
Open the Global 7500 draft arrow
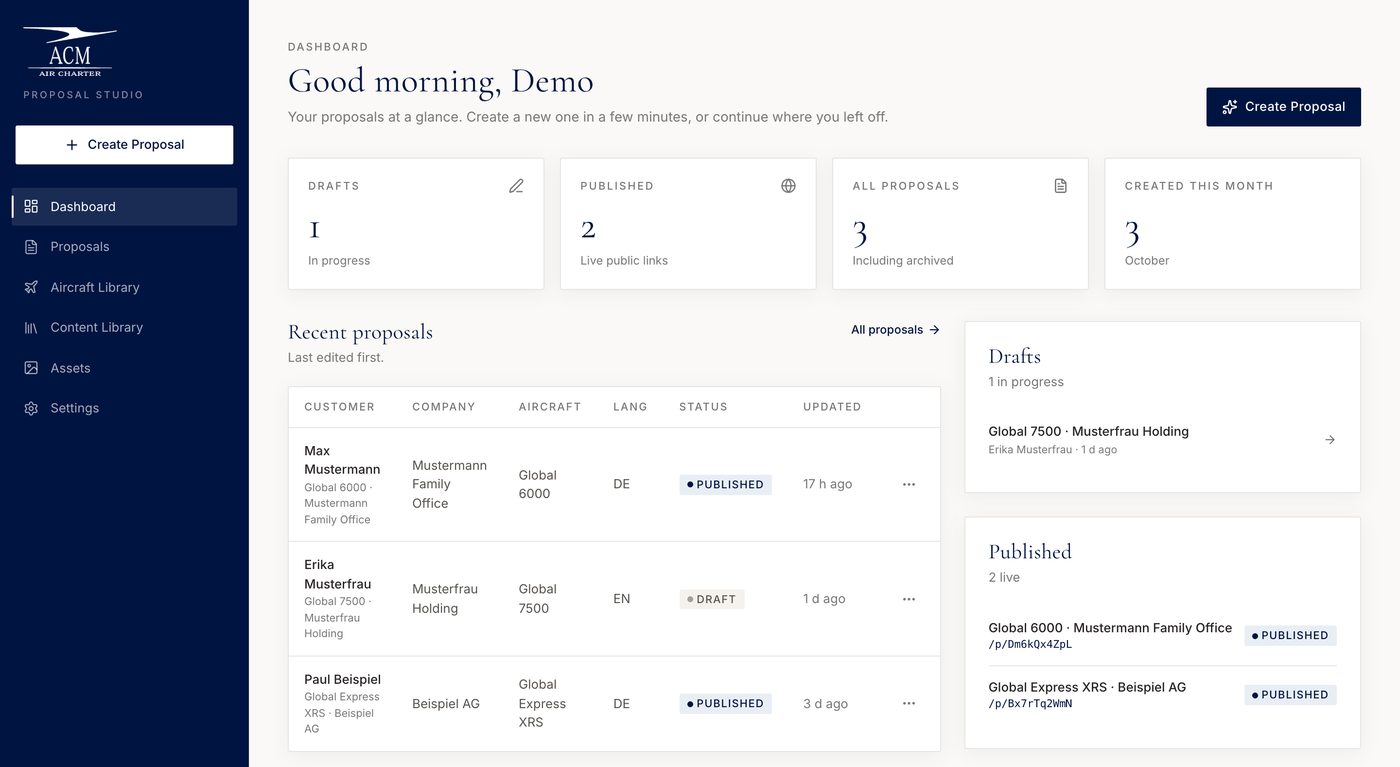[x=1329, y=440]
